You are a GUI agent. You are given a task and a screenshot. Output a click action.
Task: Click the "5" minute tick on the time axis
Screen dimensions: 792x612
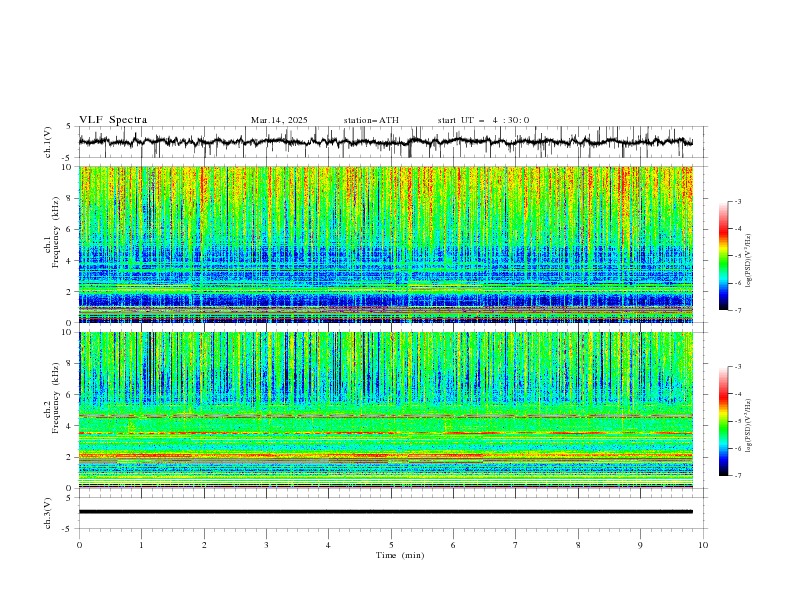tap(391, 545)
